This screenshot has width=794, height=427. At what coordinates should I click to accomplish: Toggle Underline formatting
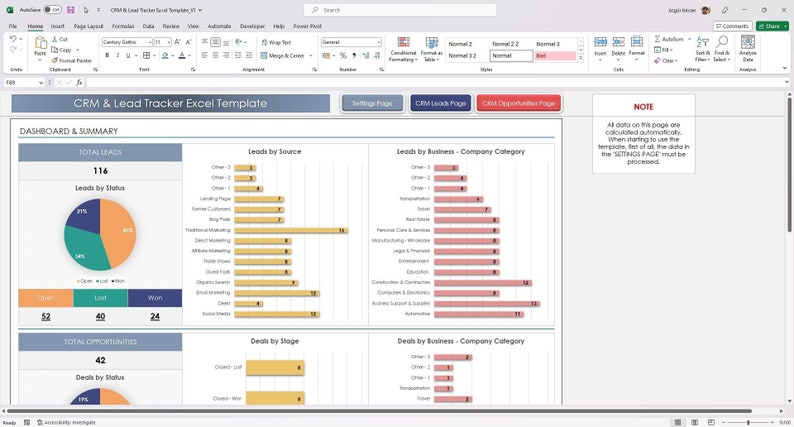(128, 55)
